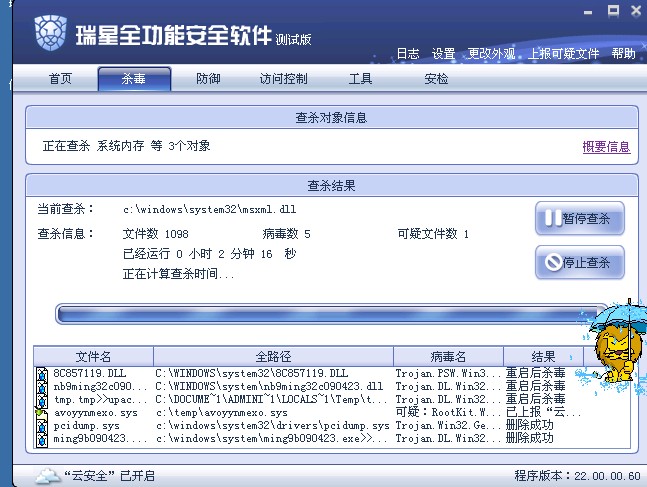Click the 全路径 column header

point(273,357)
